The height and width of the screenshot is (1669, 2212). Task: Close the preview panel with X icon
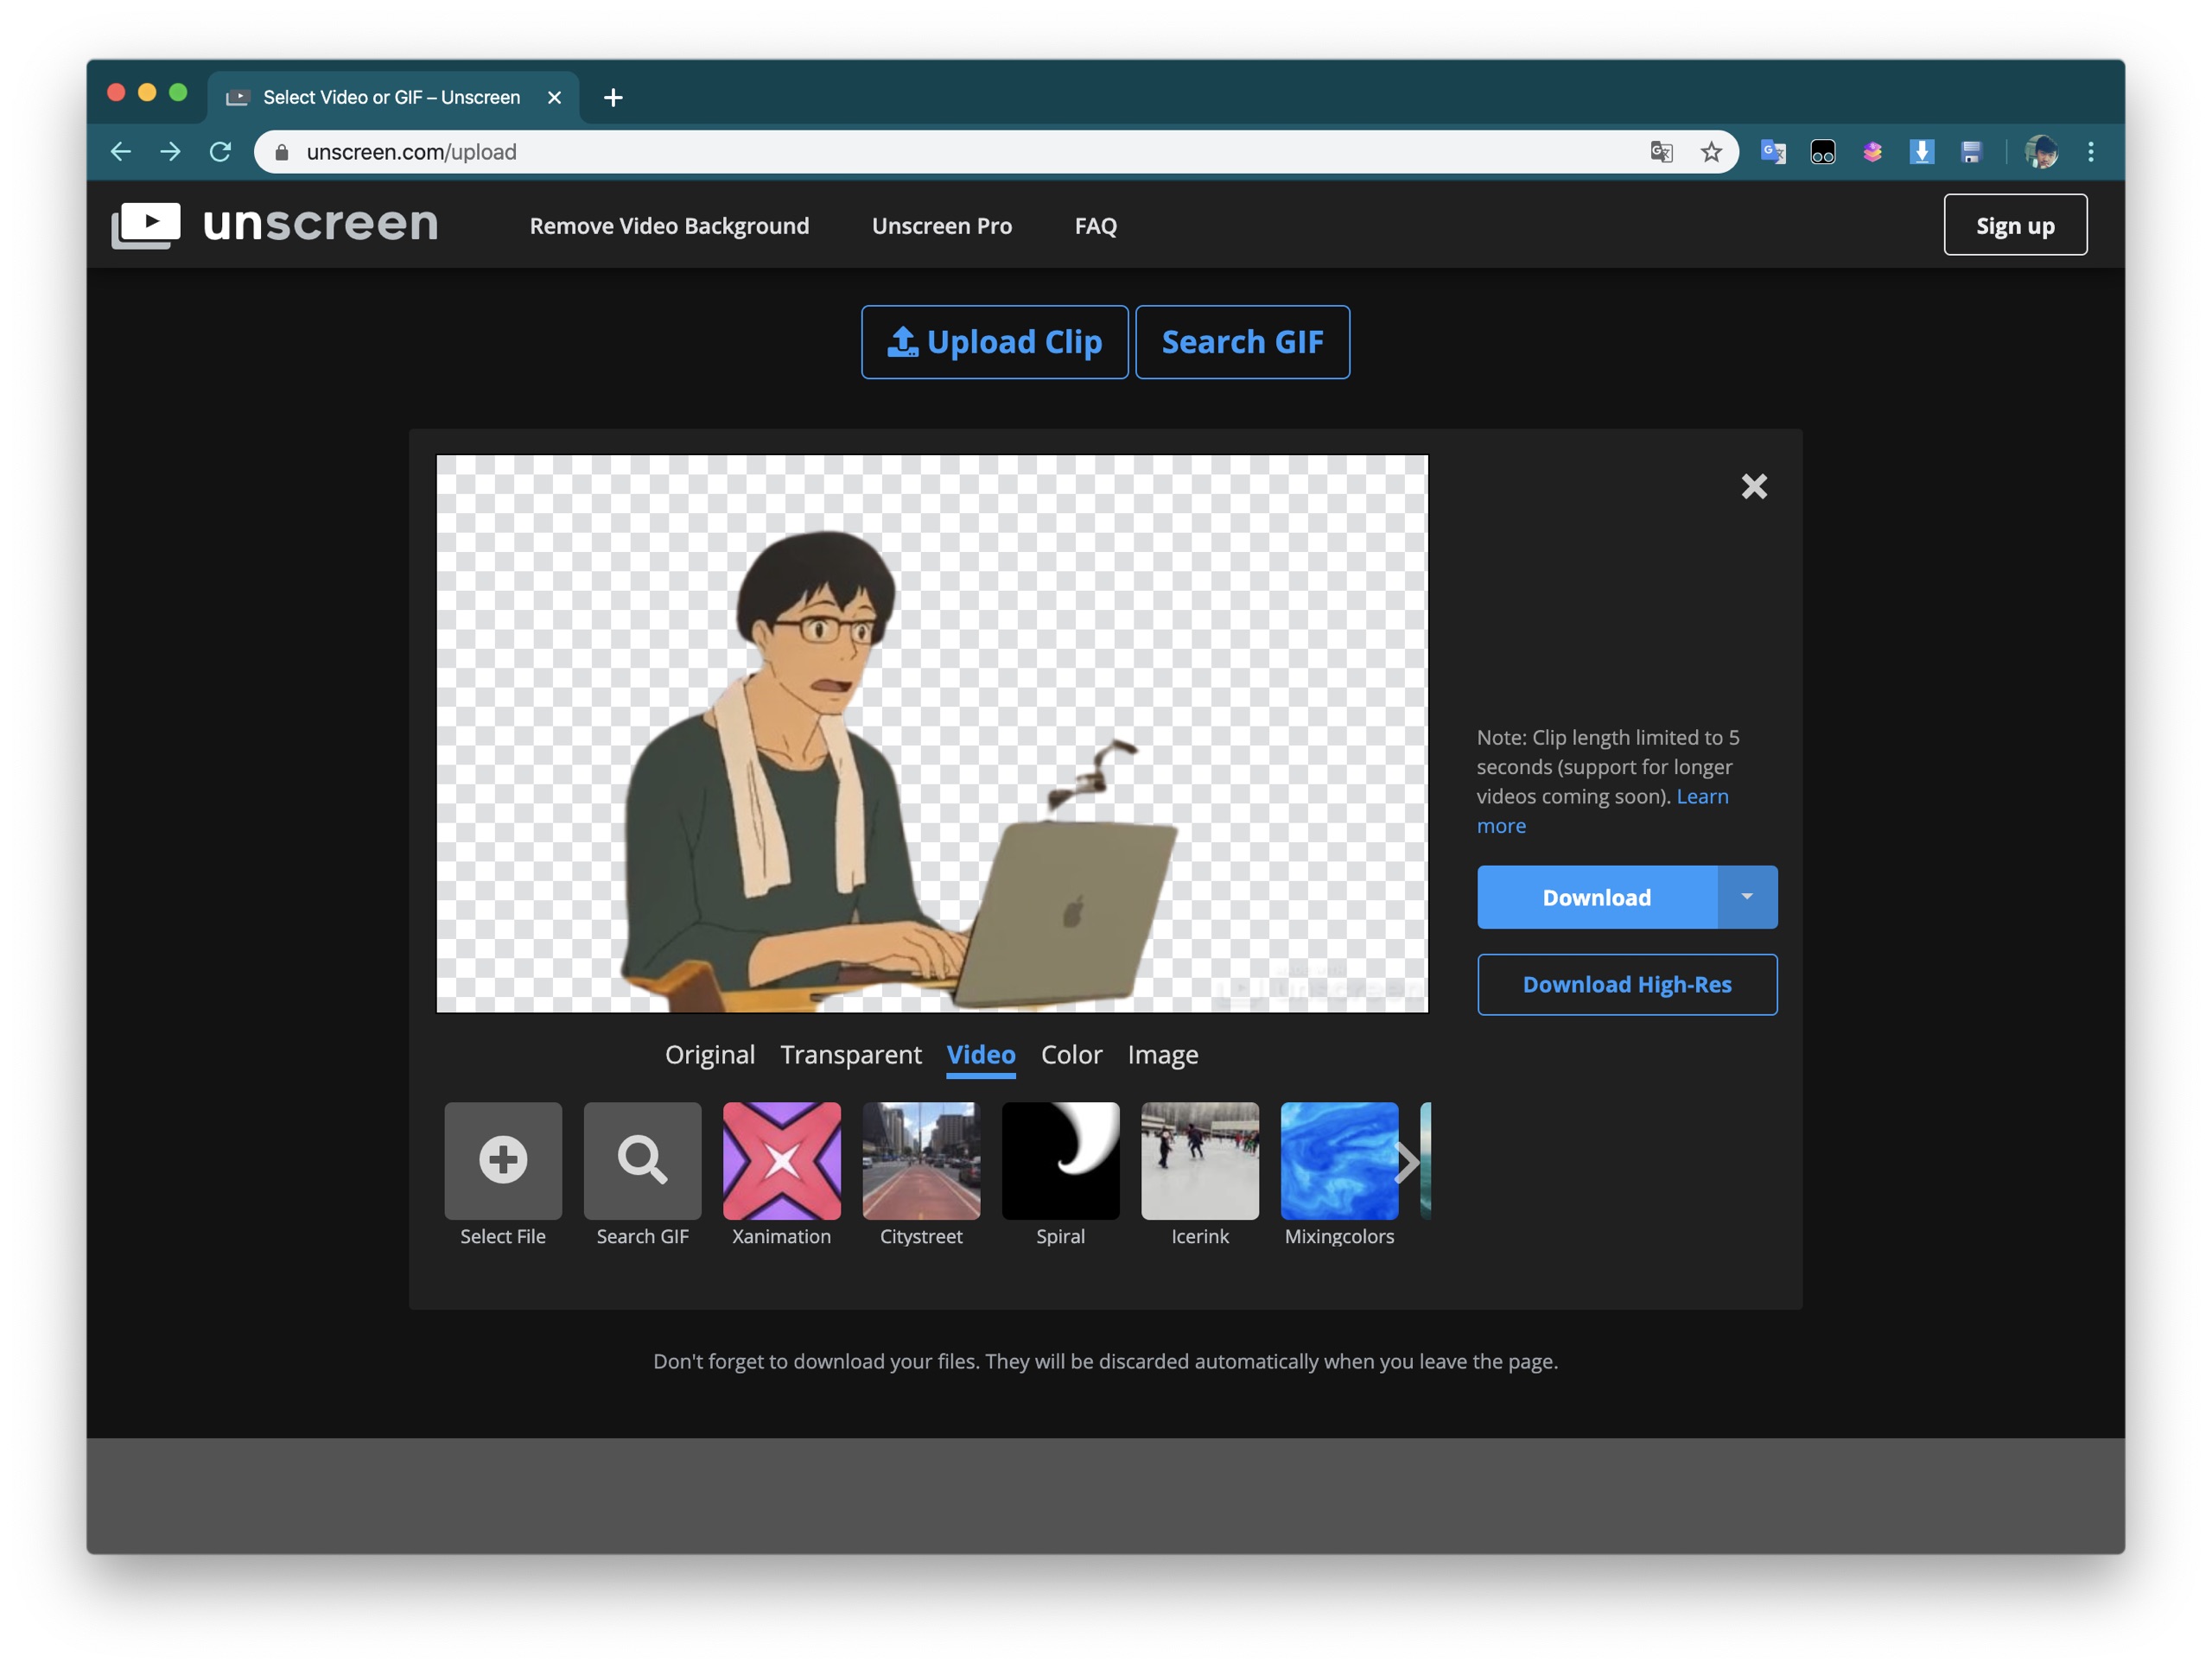click(1753, 487)
